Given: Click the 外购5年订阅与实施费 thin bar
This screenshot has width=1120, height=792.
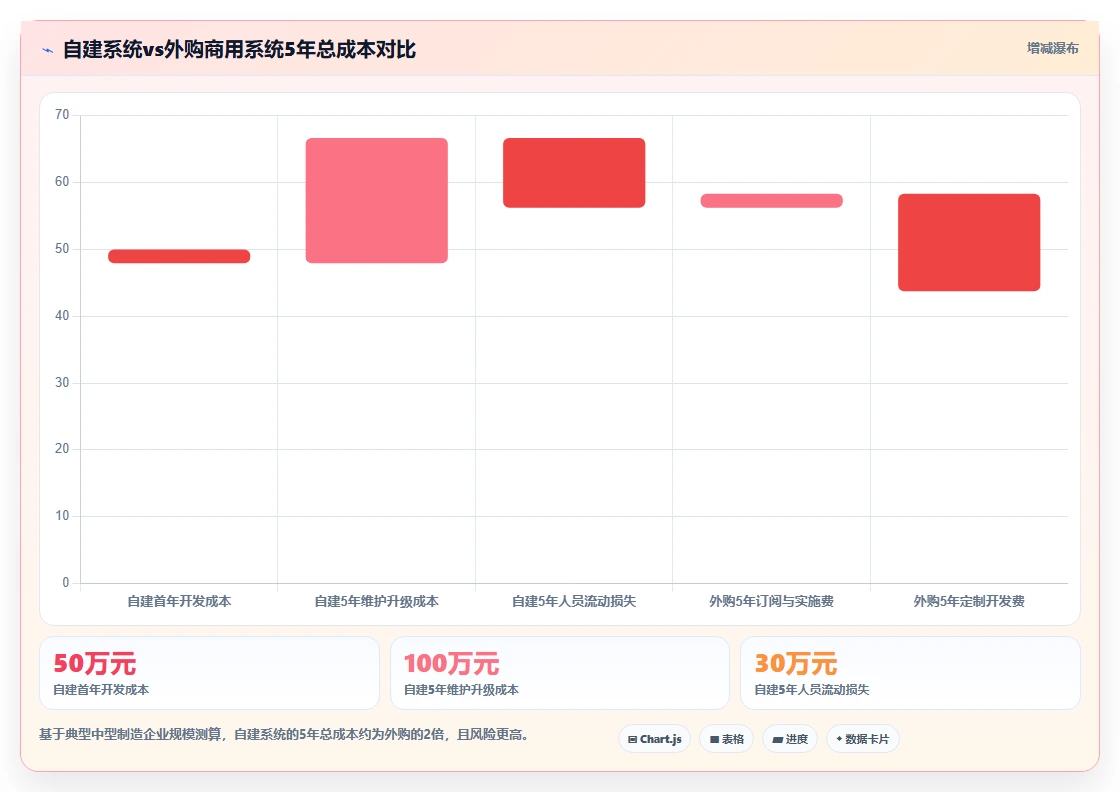Looking at the screenshot, I should point(771,201).
